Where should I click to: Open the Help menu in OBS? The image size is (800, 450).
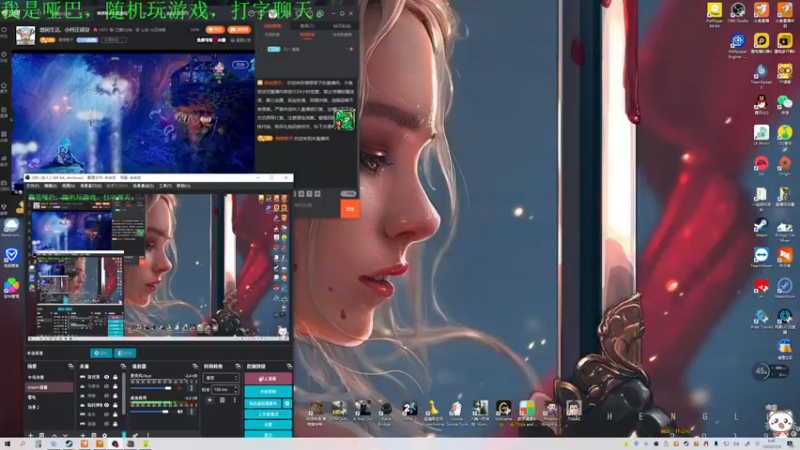[x=184, y=186]
